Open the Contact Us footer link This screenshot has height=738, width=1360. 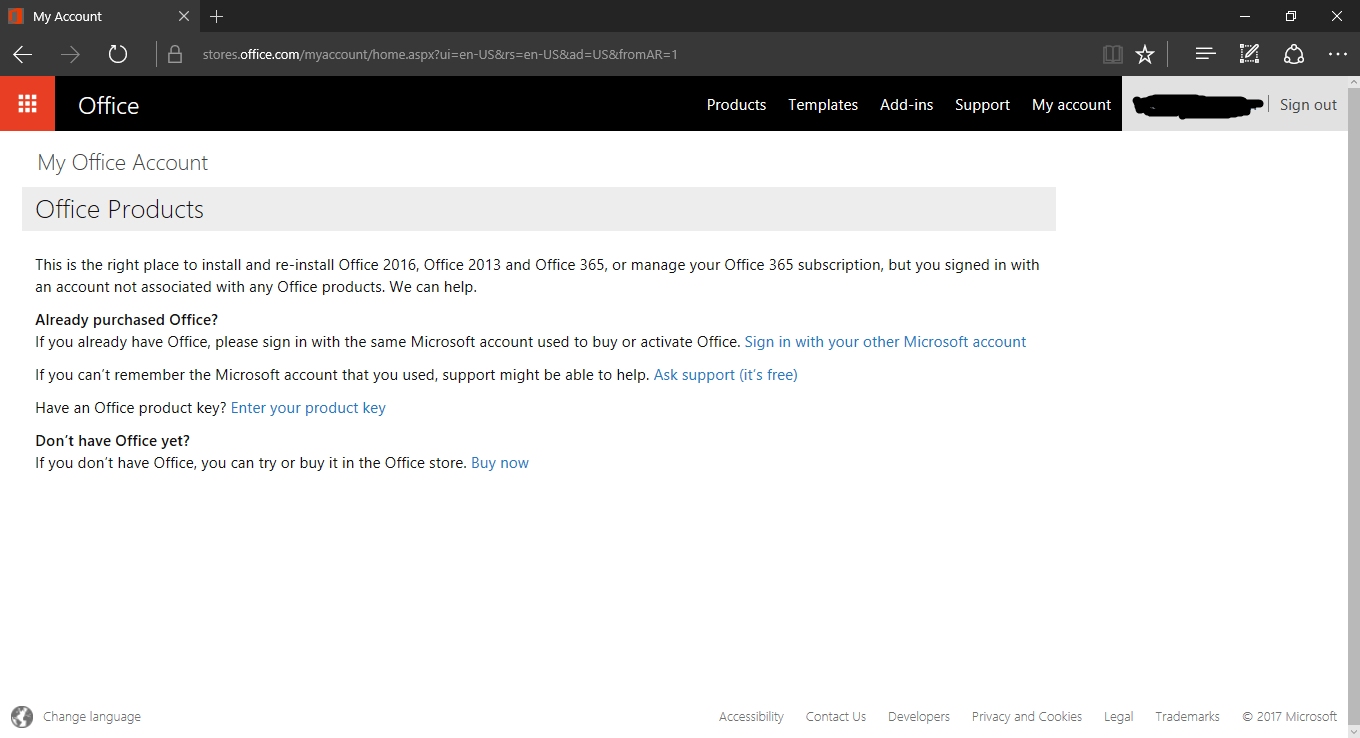coord(836,716)
